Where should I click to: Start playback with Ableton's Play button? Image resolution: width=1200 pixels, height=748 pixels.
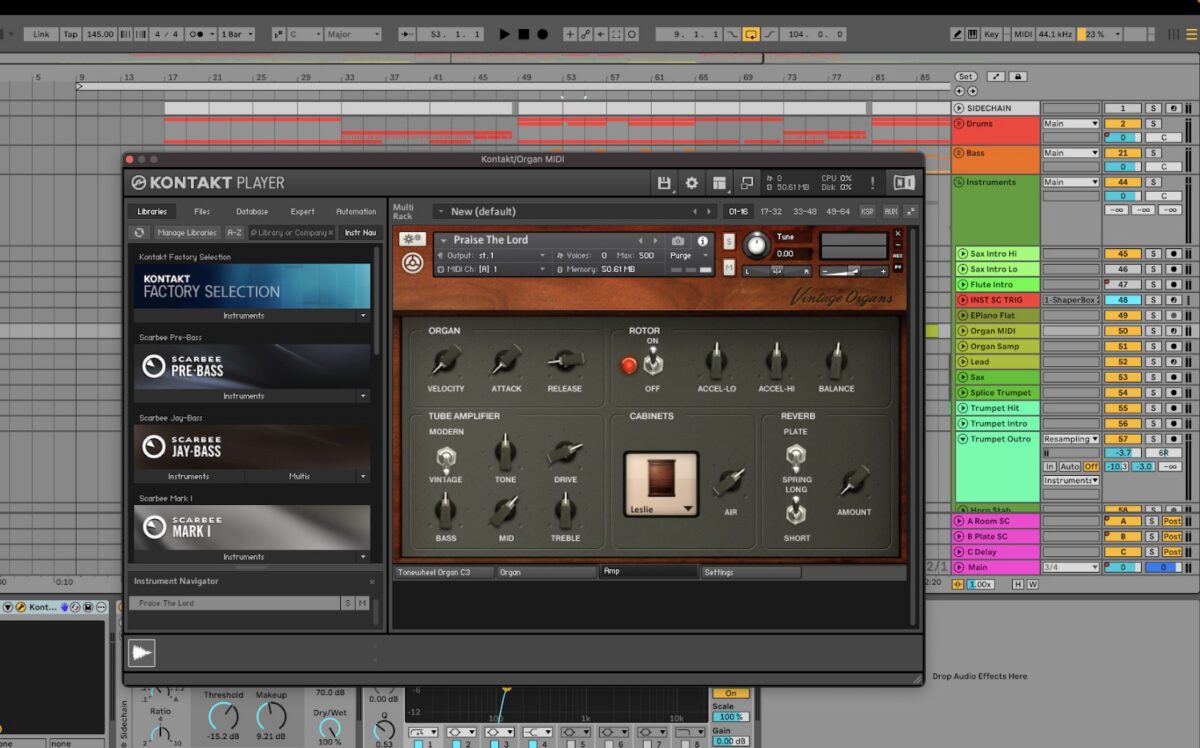tap(504, 34)
